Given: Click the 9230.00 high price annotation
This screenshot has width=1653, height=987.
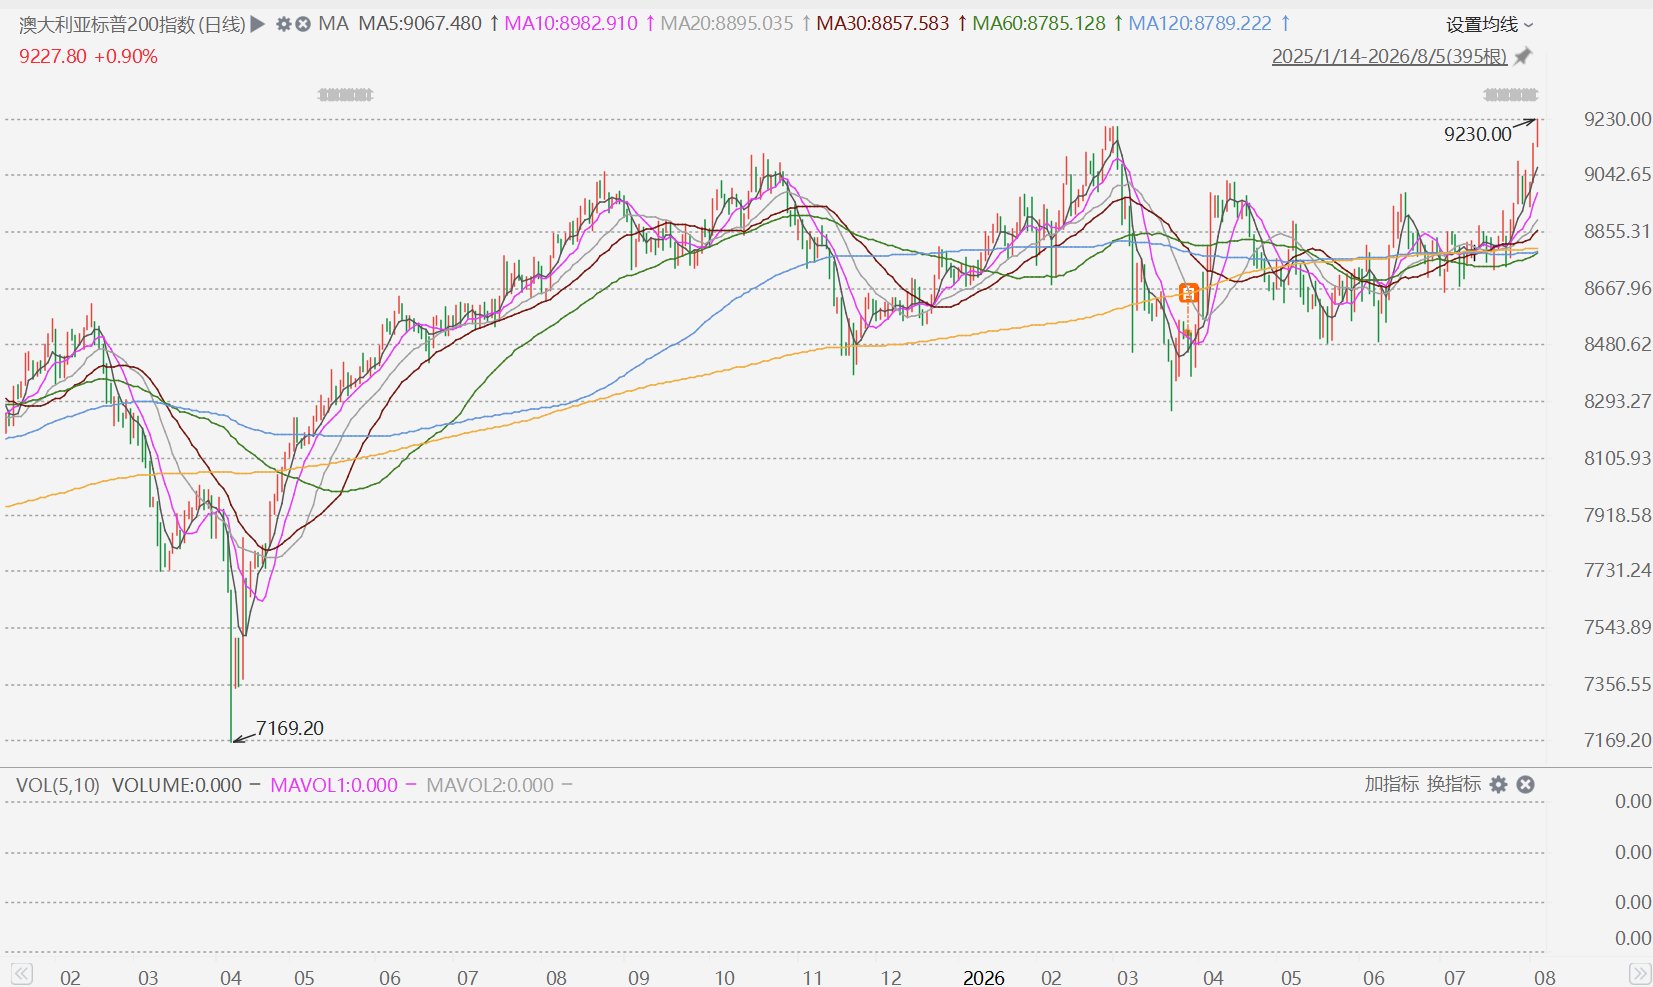Looking at the screenshot, I should 1478,134.
